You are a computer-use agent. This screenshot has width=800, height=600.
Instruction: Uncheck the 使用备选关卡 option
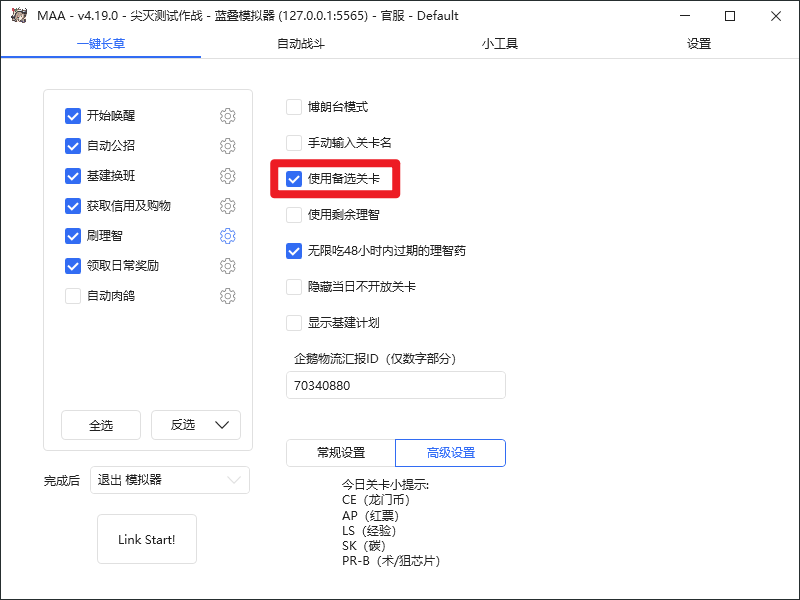pyautogui.click(x=293, y=179)
